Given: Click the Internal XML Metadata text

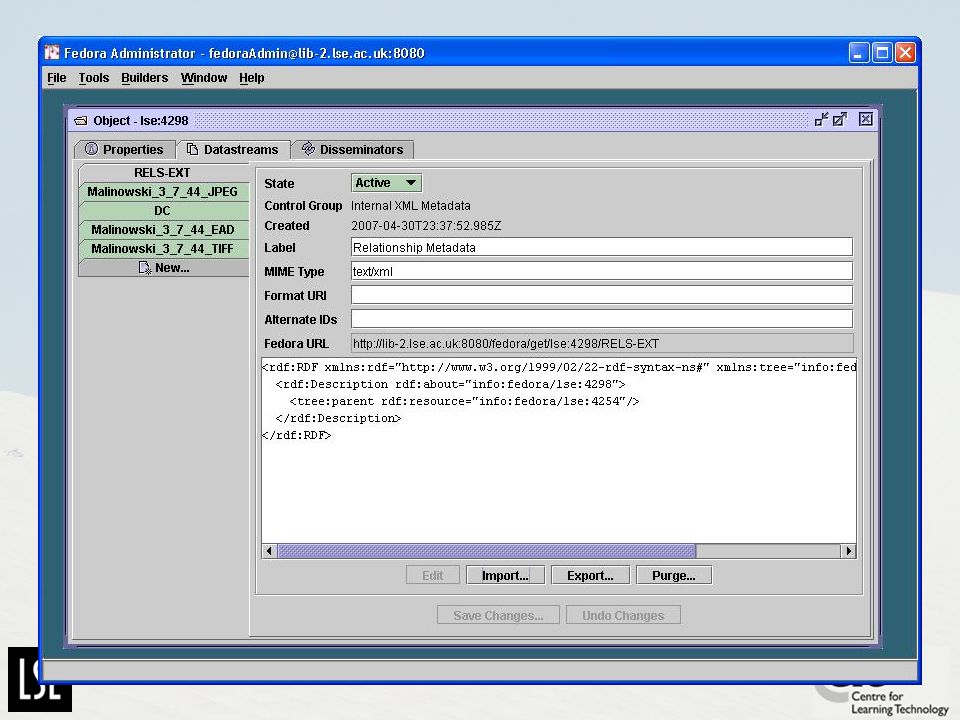Looking at the screenshot, I should tap(411, 206).
